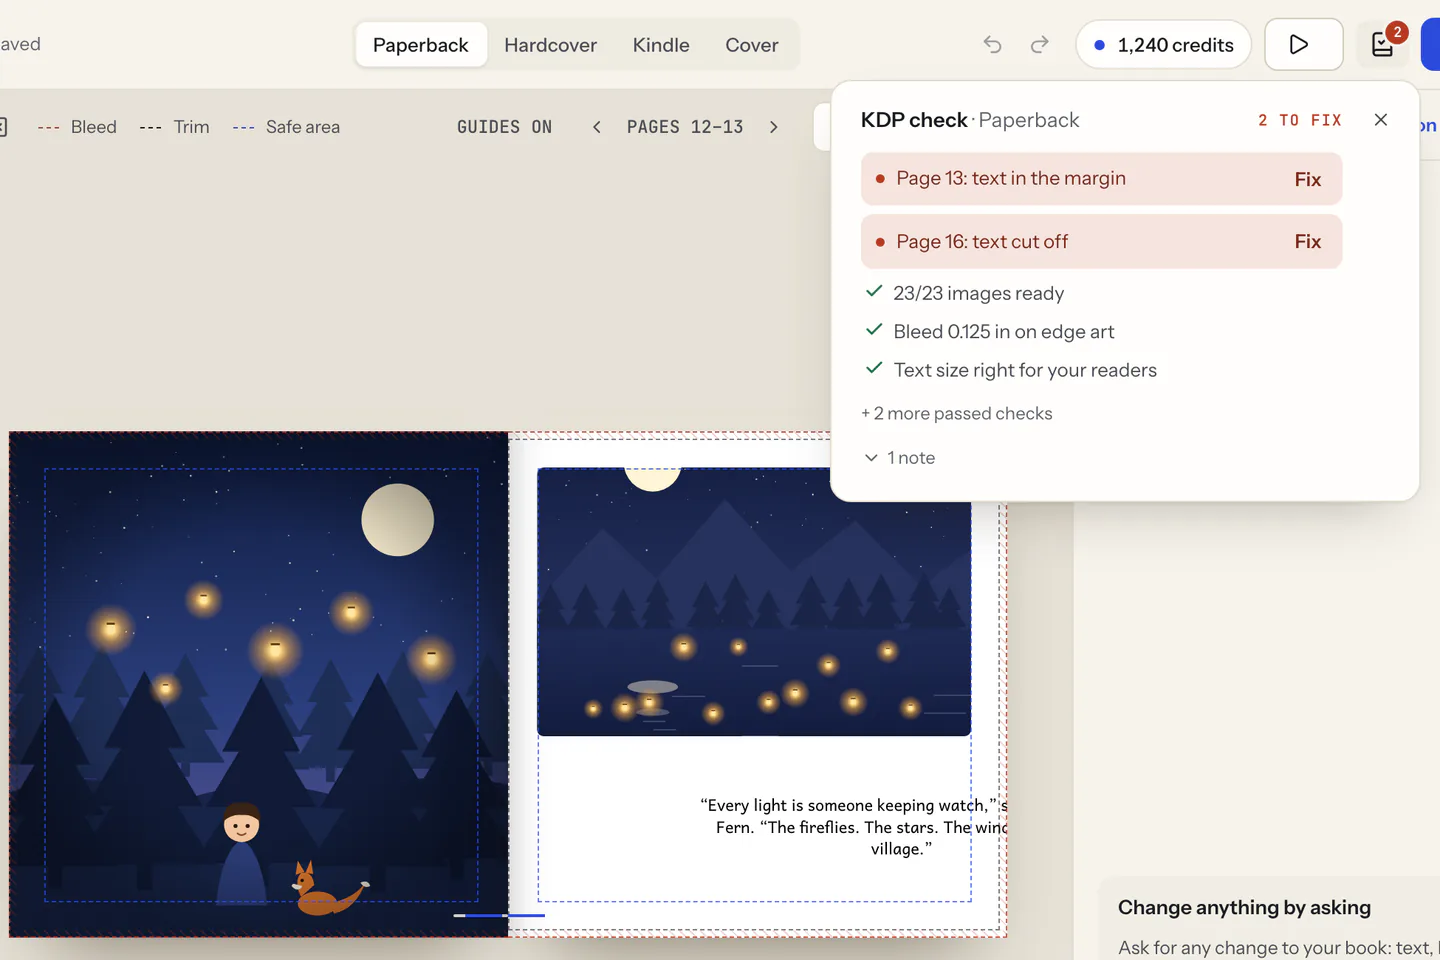Toggle the Safe area guide legend
The image size is (1440, 960).
[x=286, y=127]
